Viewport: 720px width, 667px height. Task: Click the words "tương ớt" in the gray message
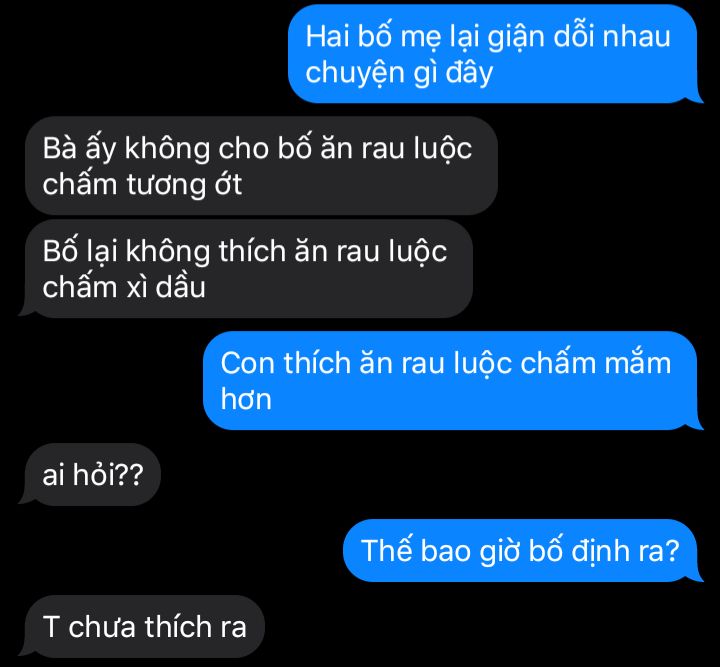184,185
